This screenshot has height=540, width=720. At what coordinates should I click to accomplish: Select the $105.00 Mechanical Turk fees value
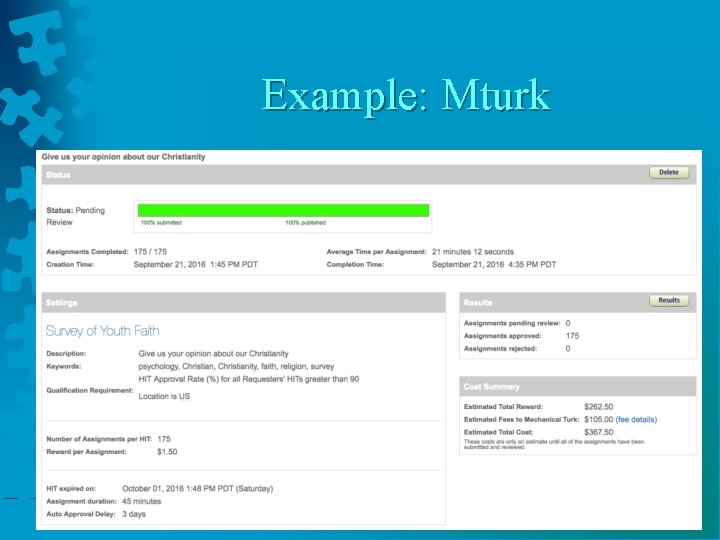[x=599, y=420]
